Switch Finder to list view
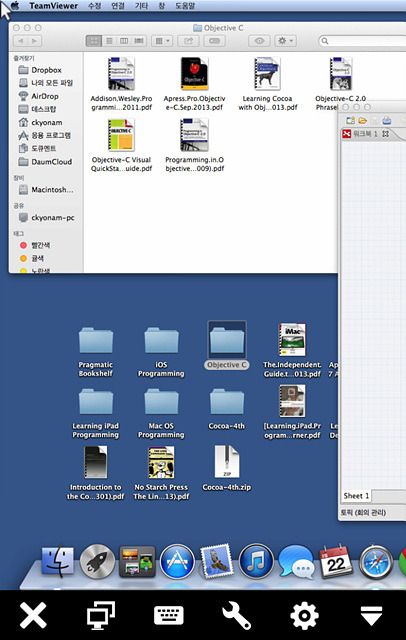Image resolution: width=406 pixels, height=640 pixels. (x=109, y=41)
